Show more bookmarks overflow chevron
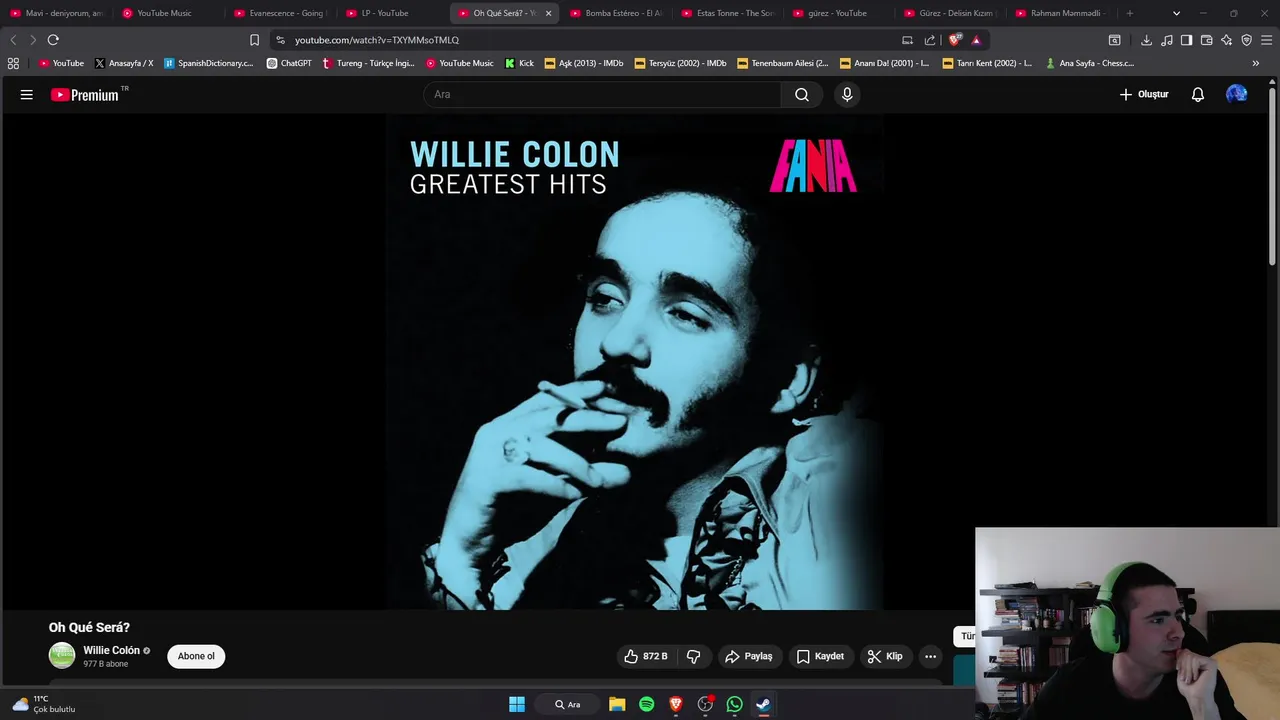 tap(1256, 63)
